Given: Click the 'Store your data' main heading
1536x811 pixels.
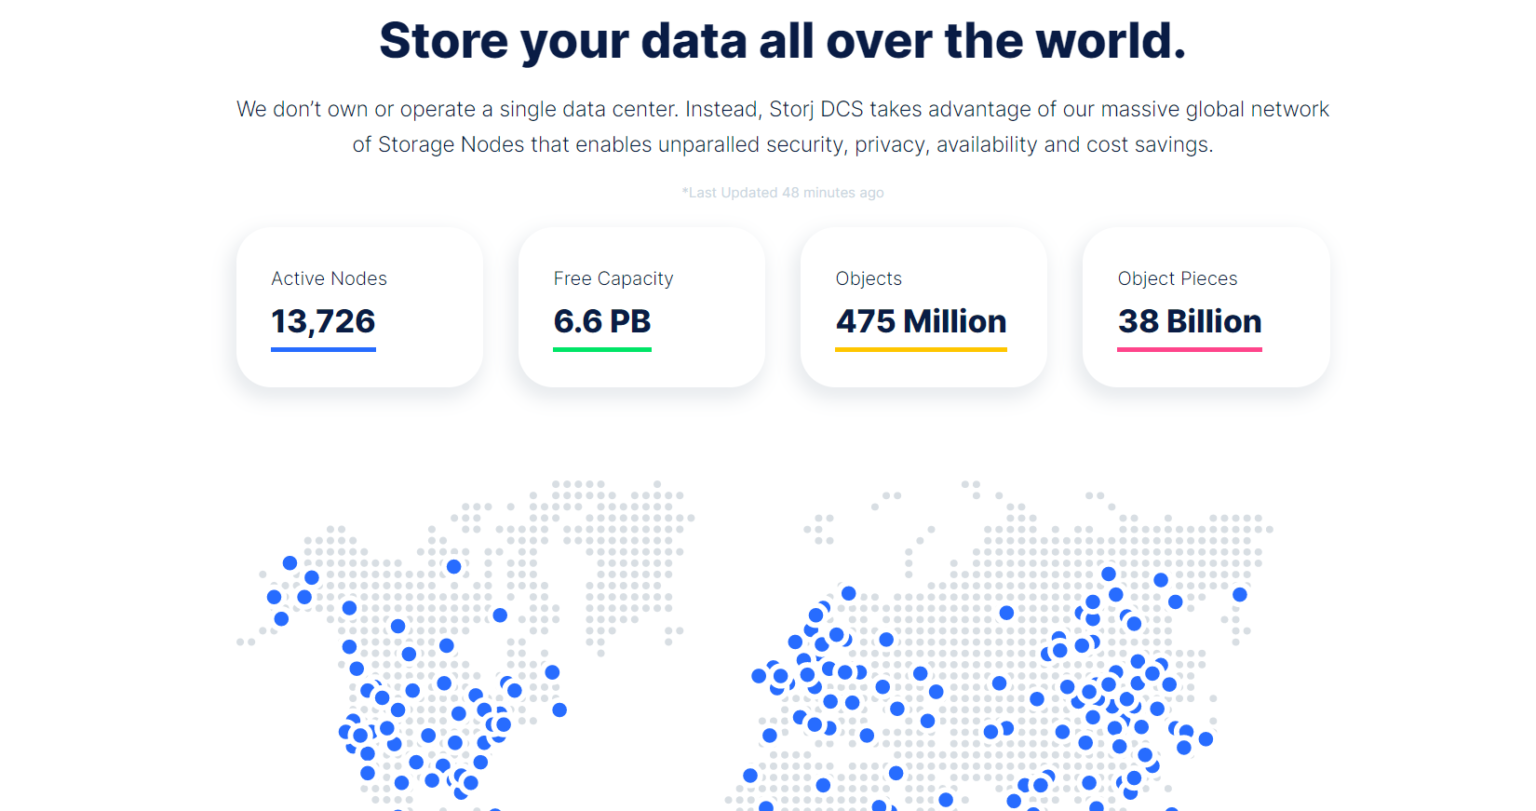Looking at the screenshot, I should click(x=782, y=41).
